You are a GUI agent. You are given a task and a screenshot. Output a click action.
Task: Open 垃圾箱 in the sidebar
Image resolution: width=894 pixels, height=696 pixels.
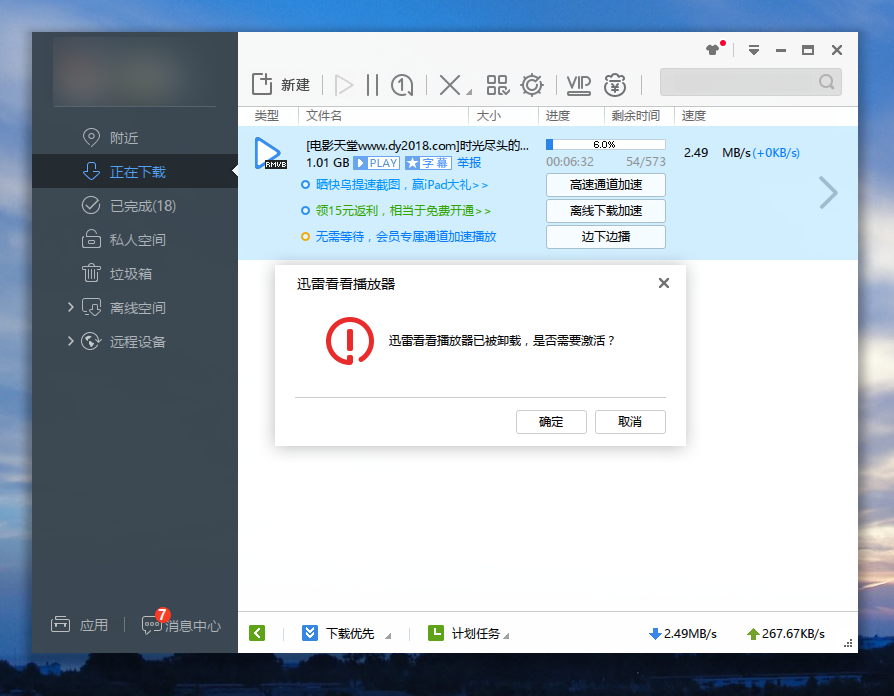coord(135,274)
